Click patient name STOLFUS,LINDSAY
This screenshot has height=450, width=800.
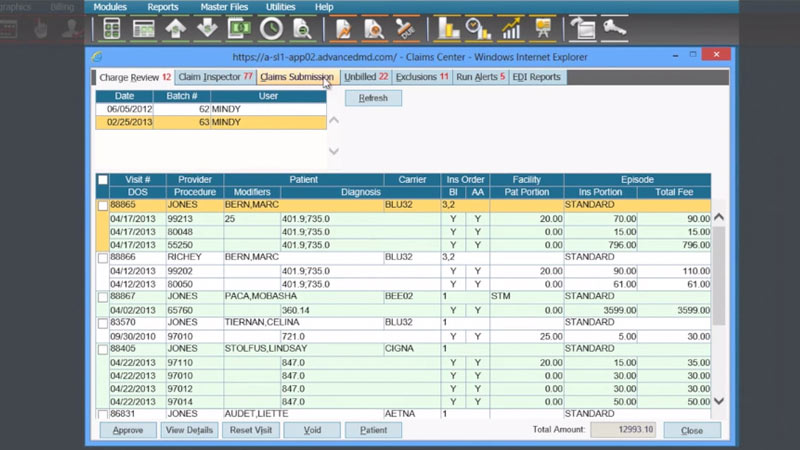pos(266,348)
